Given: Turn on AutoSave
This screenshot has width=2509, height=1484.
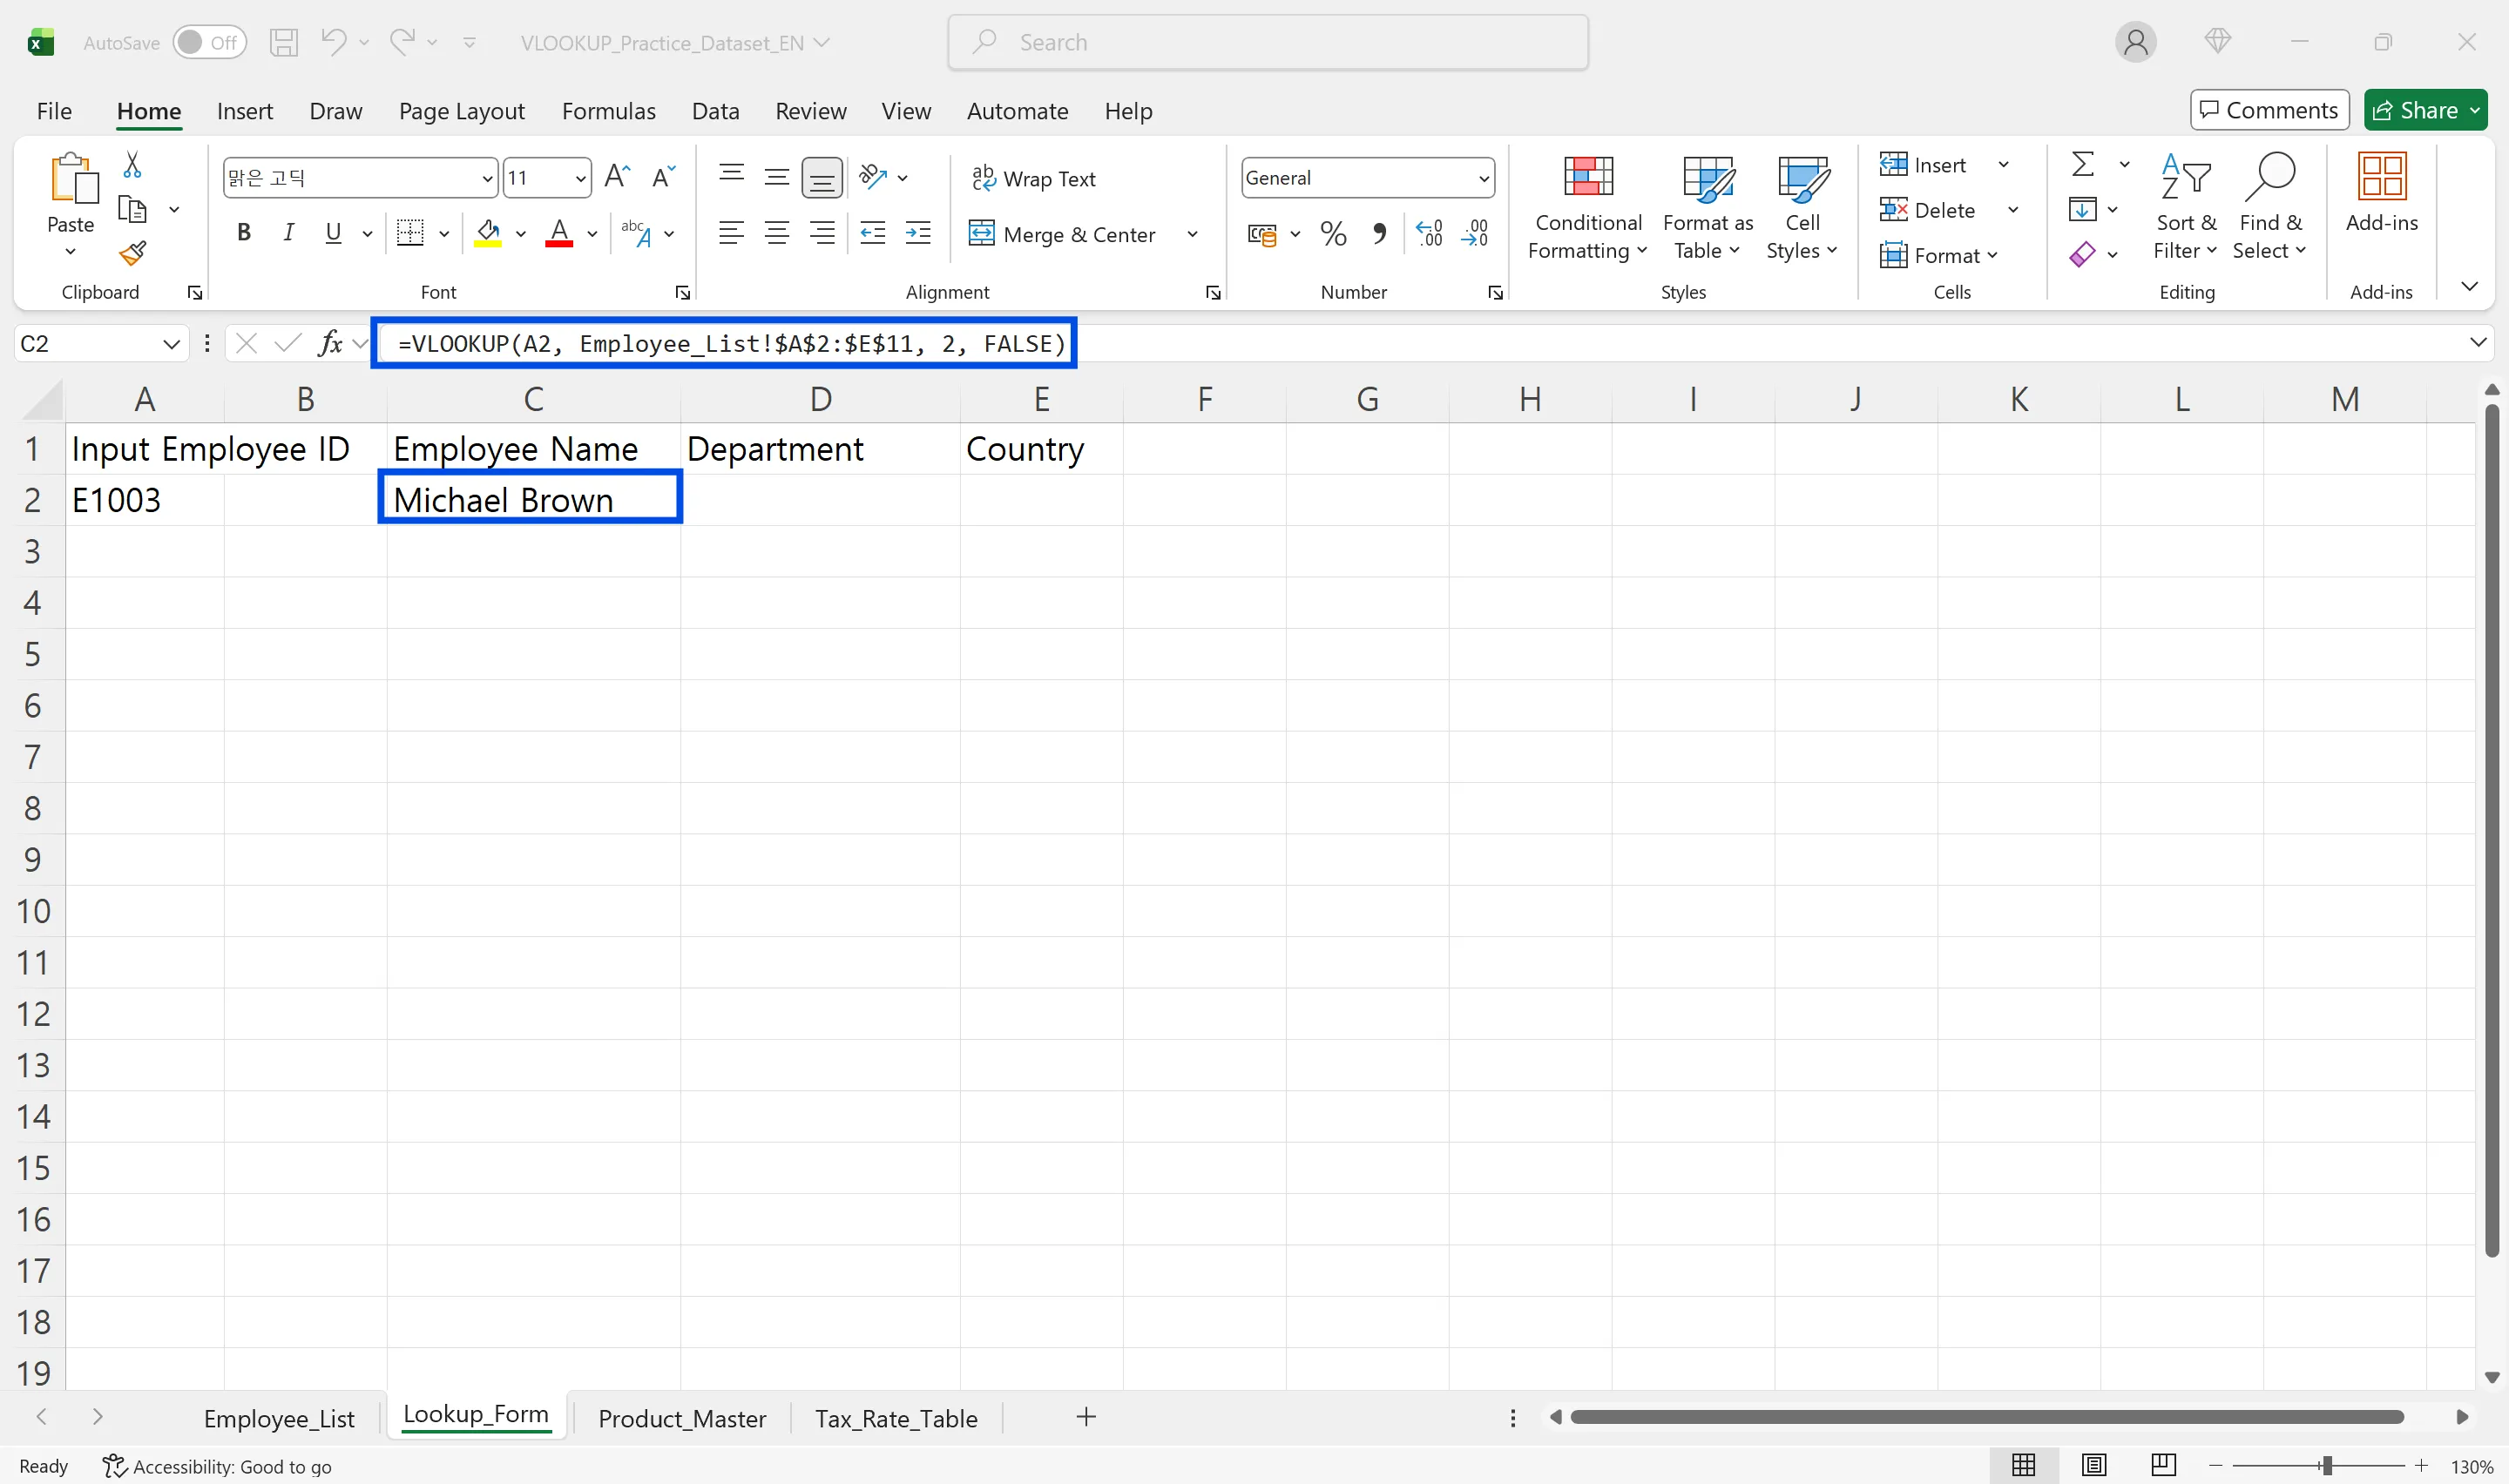Looking at the screenshot, I should click(x=209, y=42).
